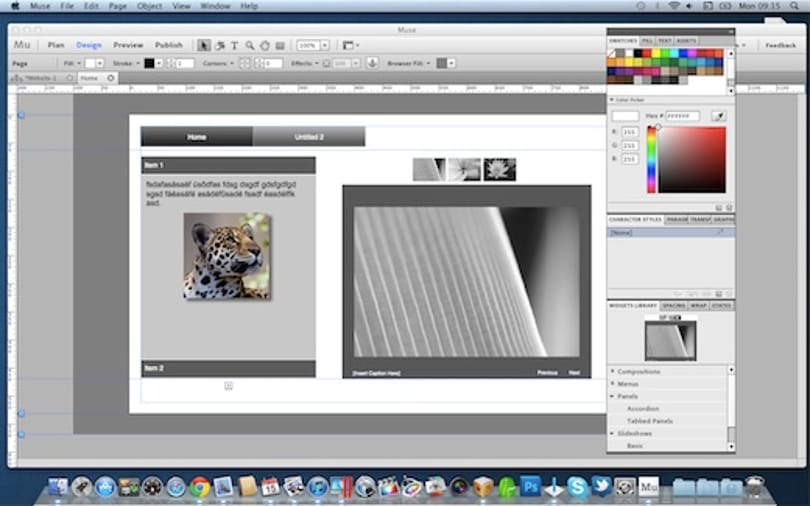This screenshot has width=810, height=506.
Task: Open the calendar icon in dock
Action: [x=270, y=487]
